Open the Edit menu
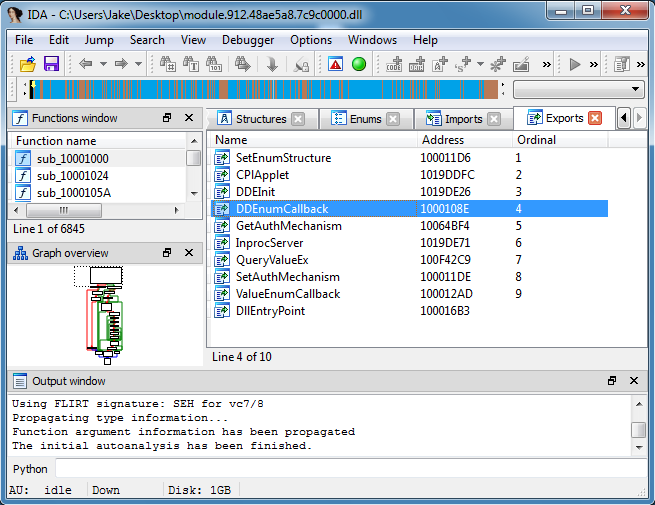The width and height of the screenshot is (655, 505). [x=59, y=40]
